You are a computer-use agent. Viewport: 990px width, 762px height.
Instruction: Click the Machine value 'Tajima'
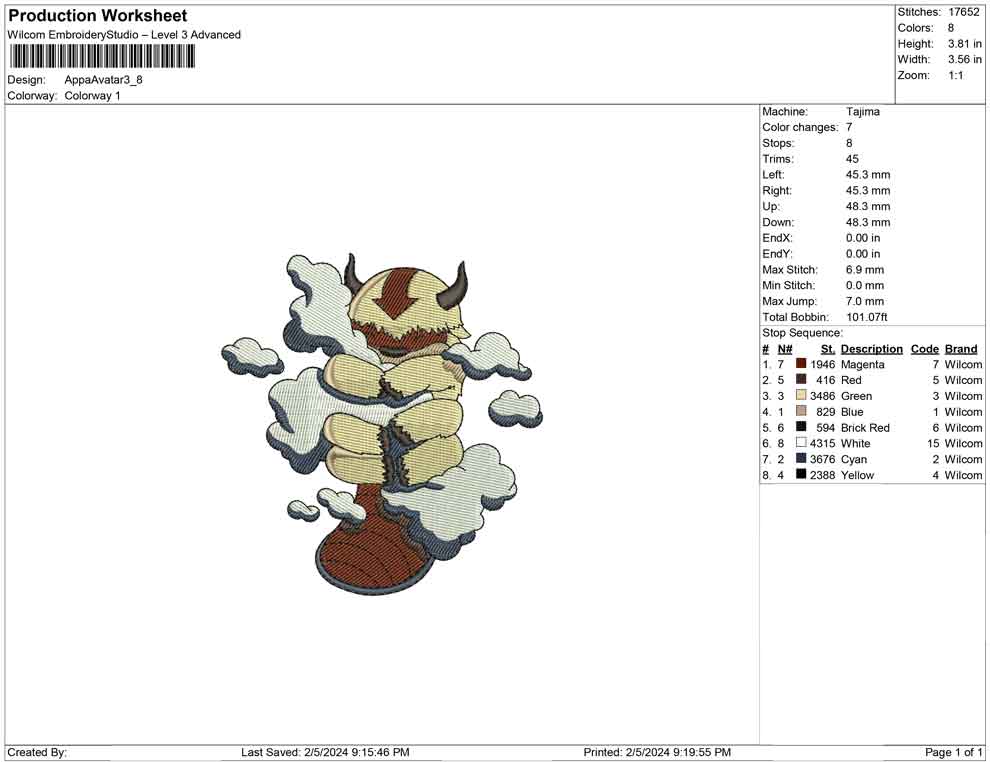[x=862, y=111]
